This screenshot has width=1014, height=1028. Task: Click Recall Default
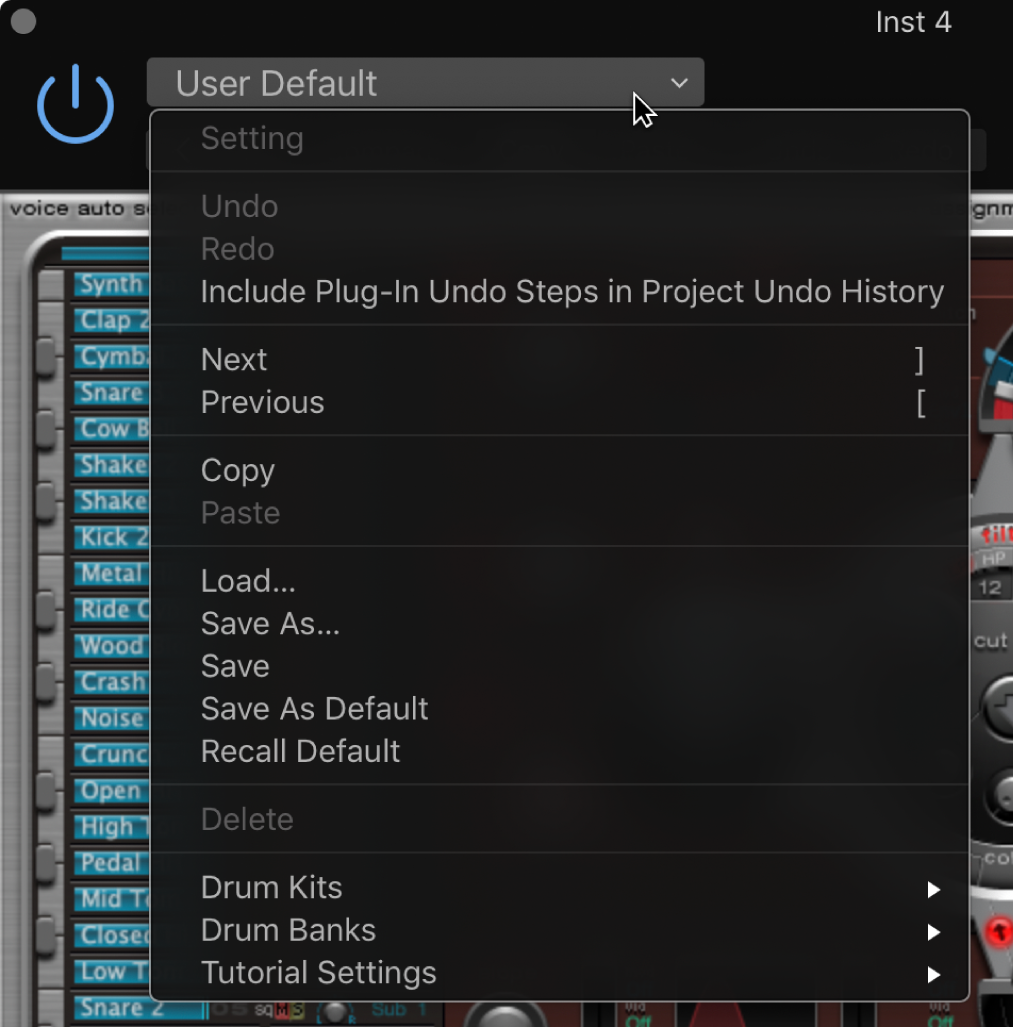(300, 751)
